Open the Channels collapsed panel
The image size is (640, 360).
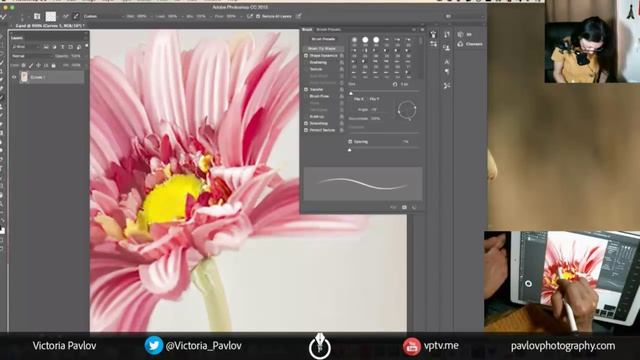pyautogui.click(x=470, y=44)
